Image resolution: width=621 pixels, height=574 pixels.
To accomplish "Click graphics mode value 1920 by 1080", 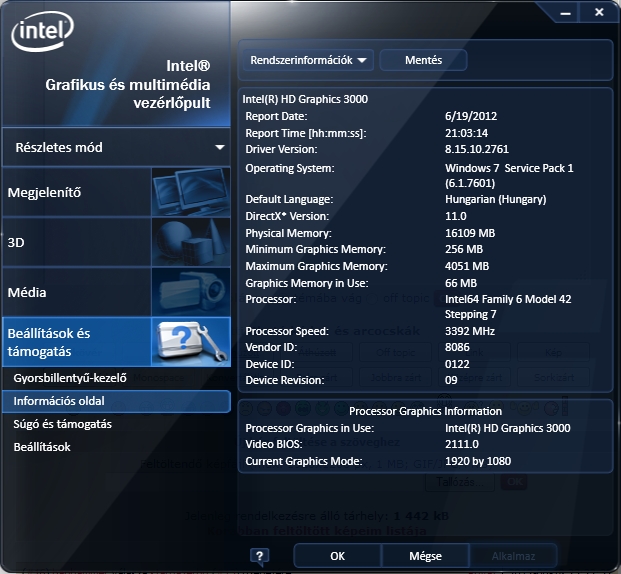I will tap(478, 461).
